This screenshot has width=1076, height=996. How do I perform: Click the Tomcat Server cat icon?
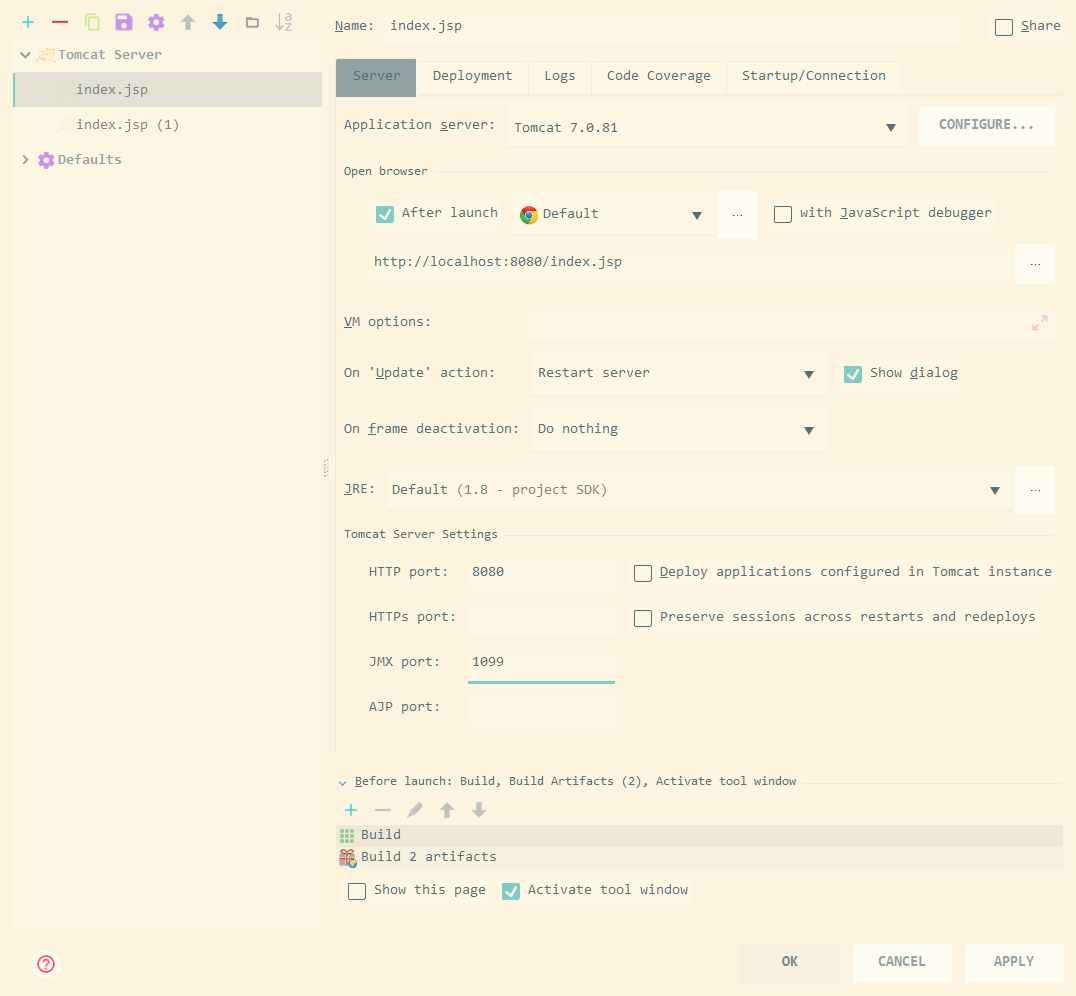(45, 55)
